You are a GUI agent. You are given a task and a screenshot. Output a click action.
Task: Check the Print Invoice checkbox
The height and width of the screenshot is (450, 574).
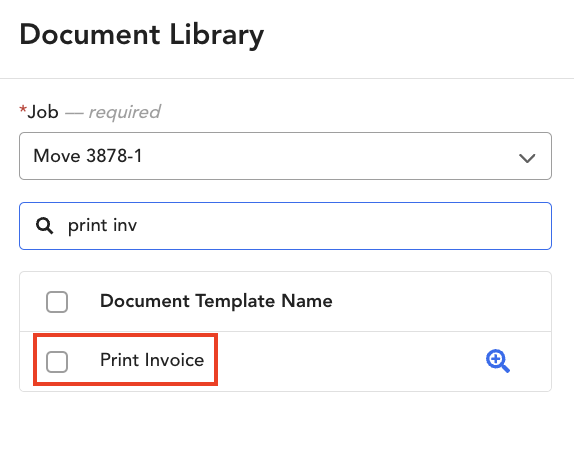click(57, 362)
